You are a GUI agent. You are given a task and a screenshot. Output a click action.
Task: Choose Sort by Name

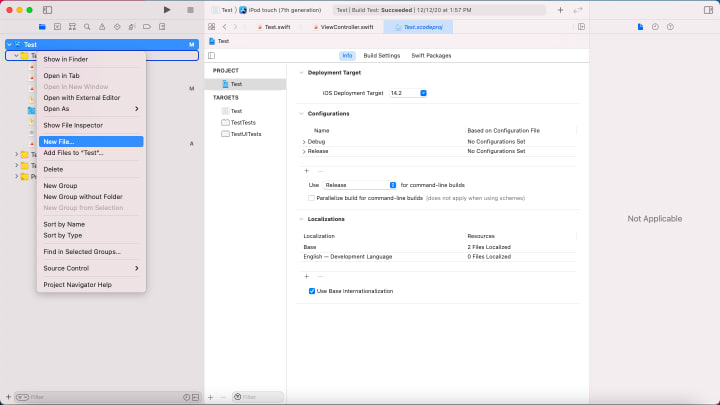[x=91, y=224]
